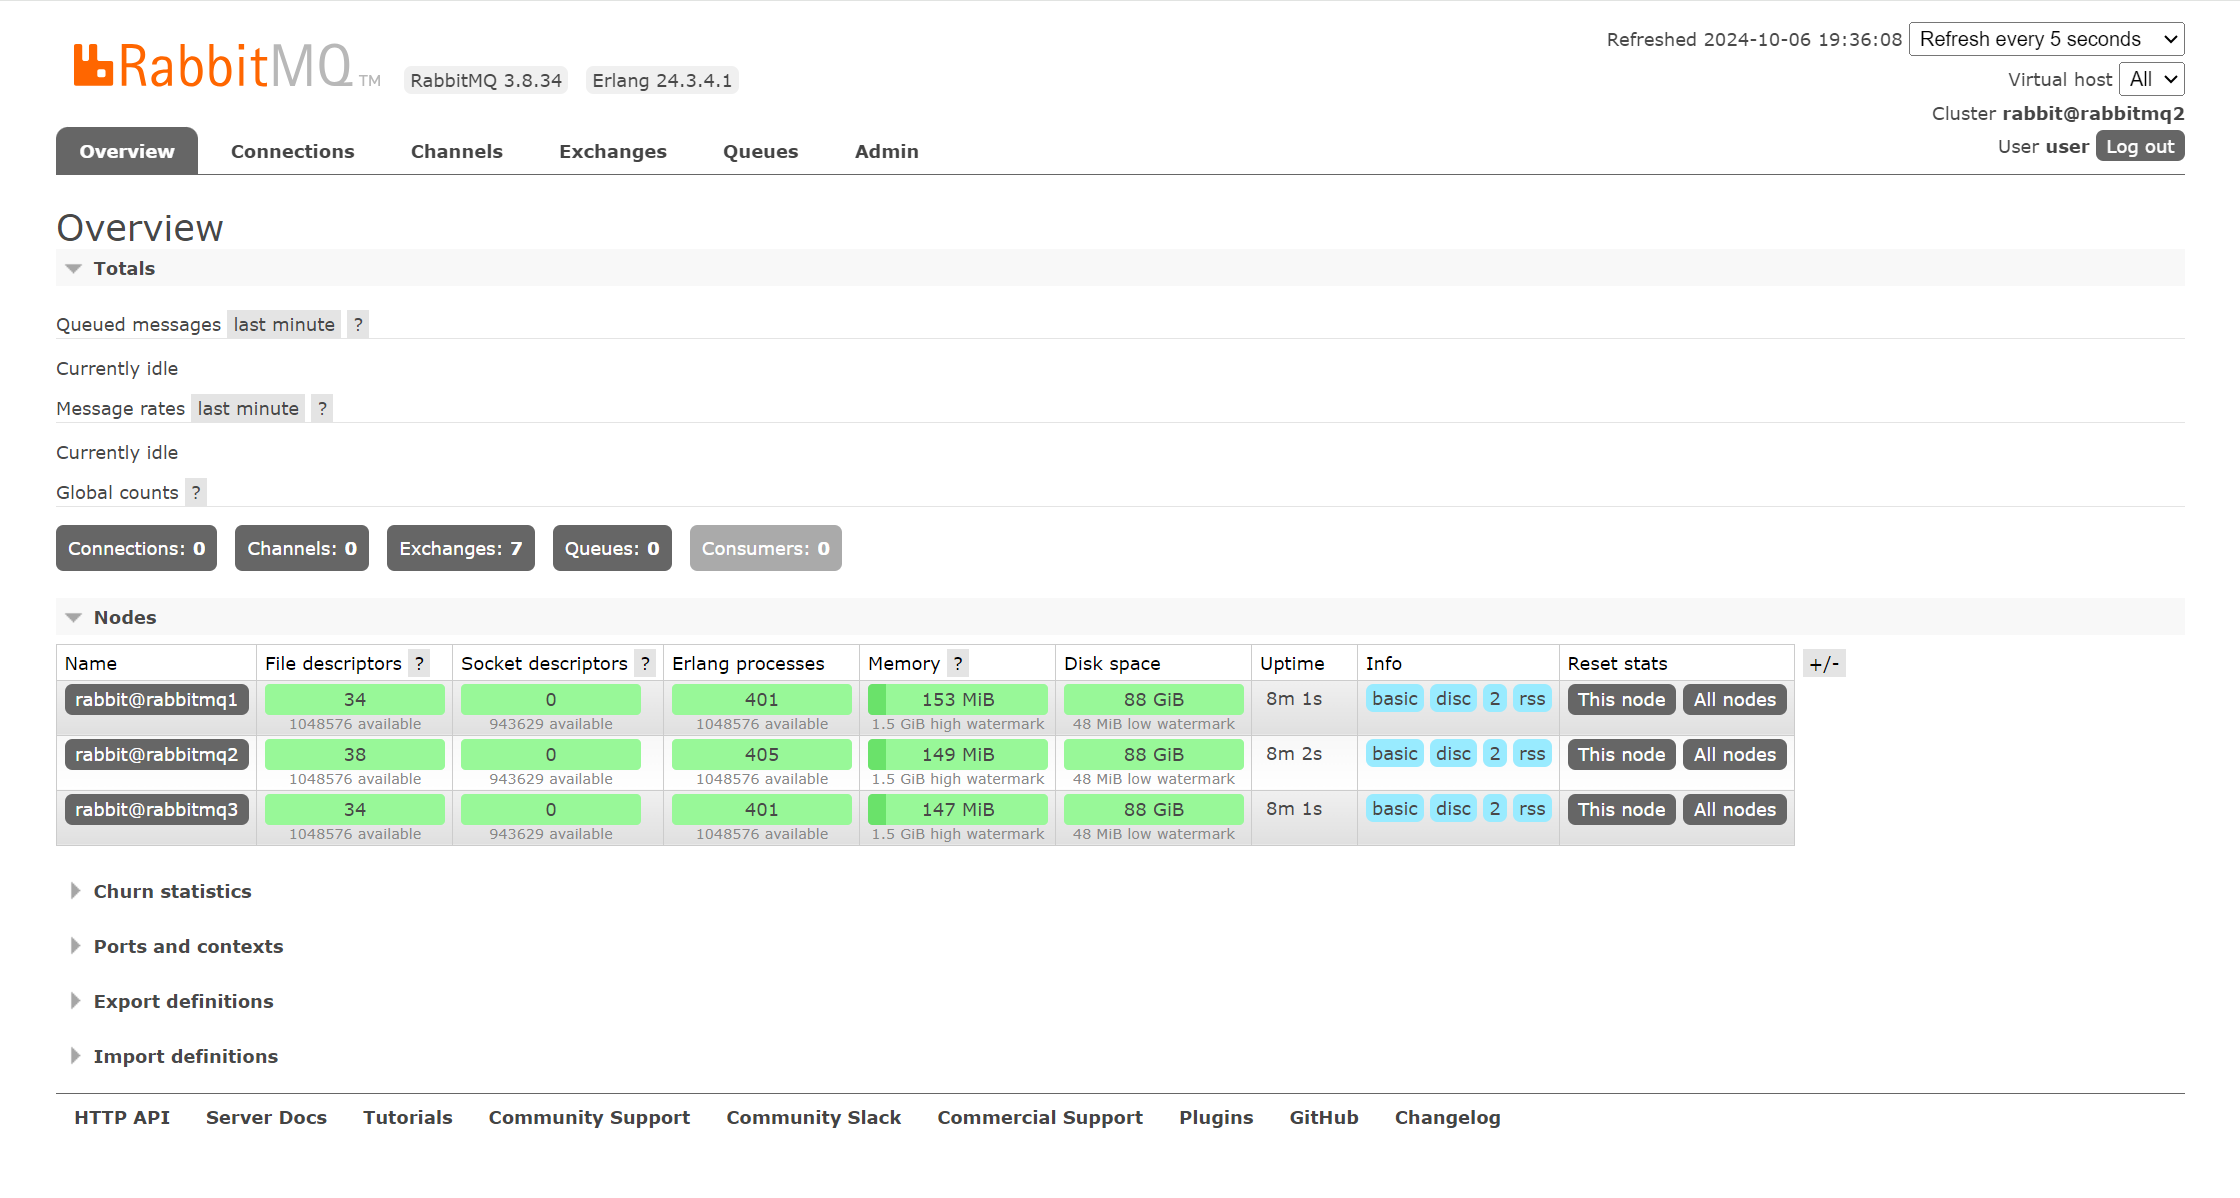Click rss info tag for rabbitmq3
Image resolution: width=2240 pixels, height=1198 pixels.
coord(1532,809)
